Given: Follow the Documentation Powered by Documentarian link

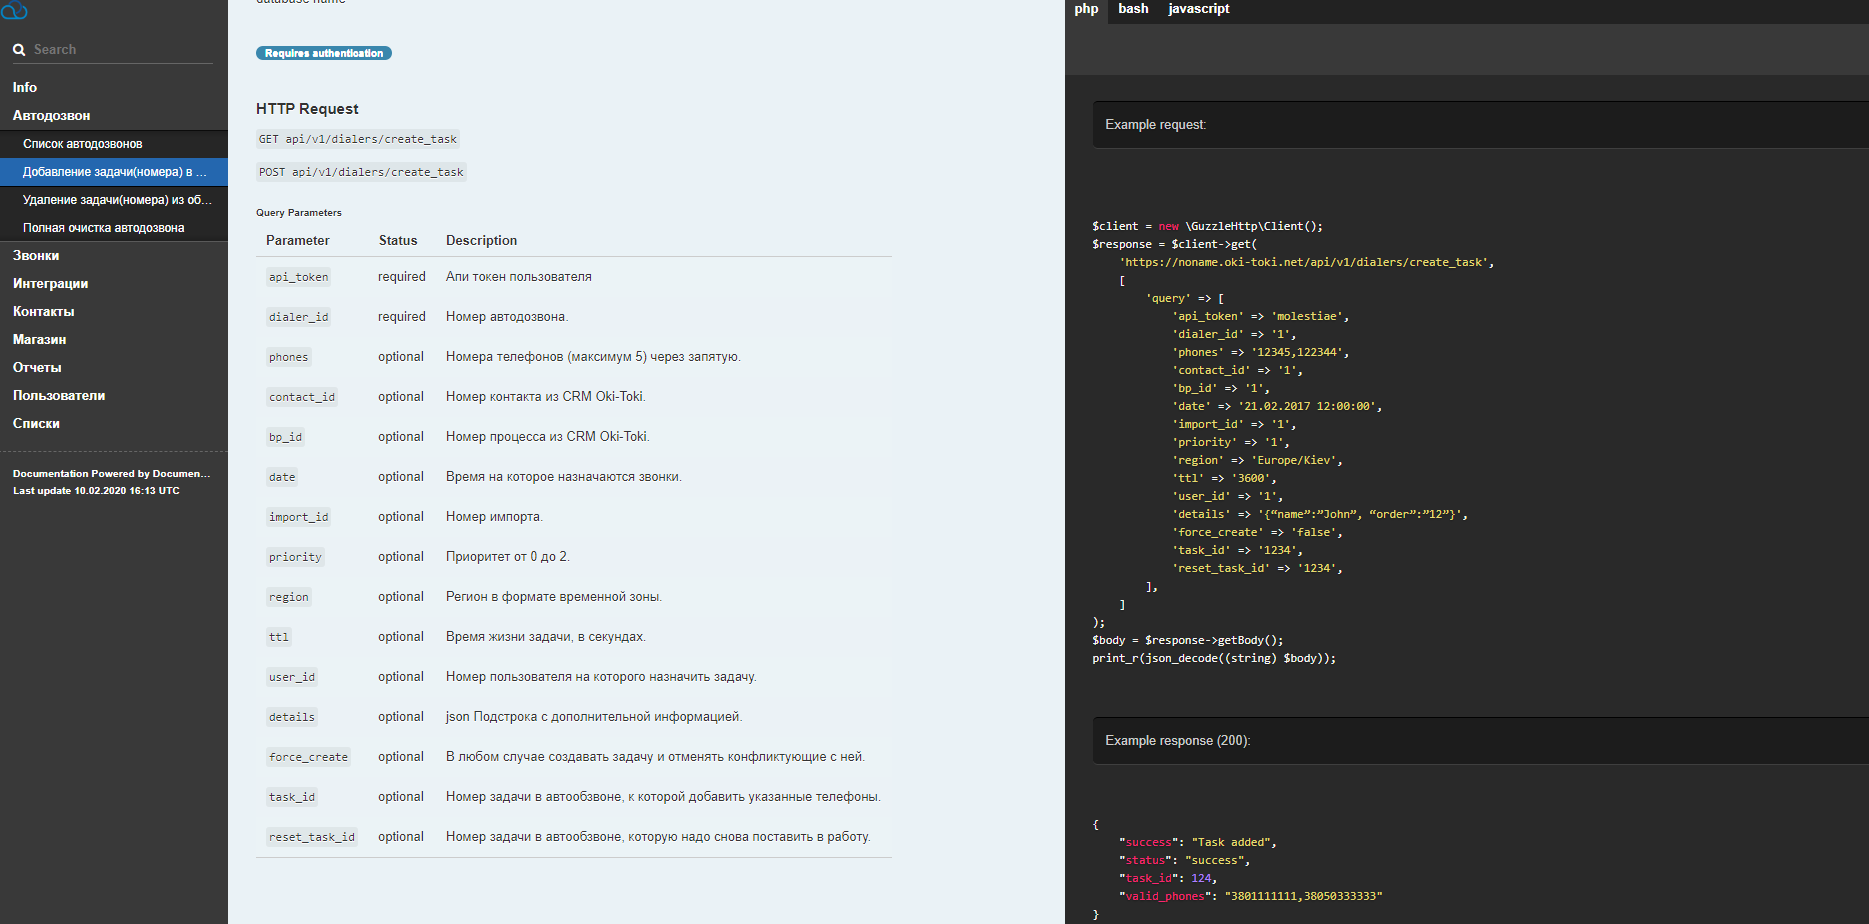Looking at the screenshot, I should coord(111,474).
